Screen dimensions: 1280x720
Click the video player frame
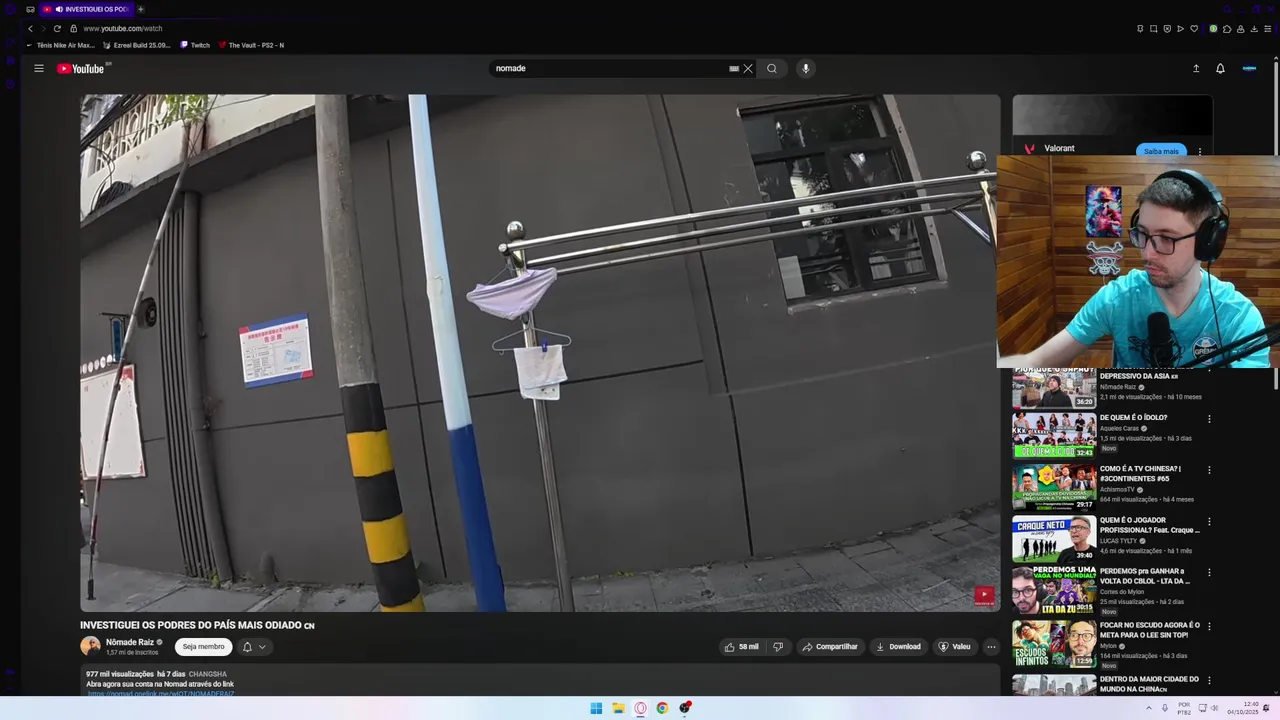coord(540,353)
